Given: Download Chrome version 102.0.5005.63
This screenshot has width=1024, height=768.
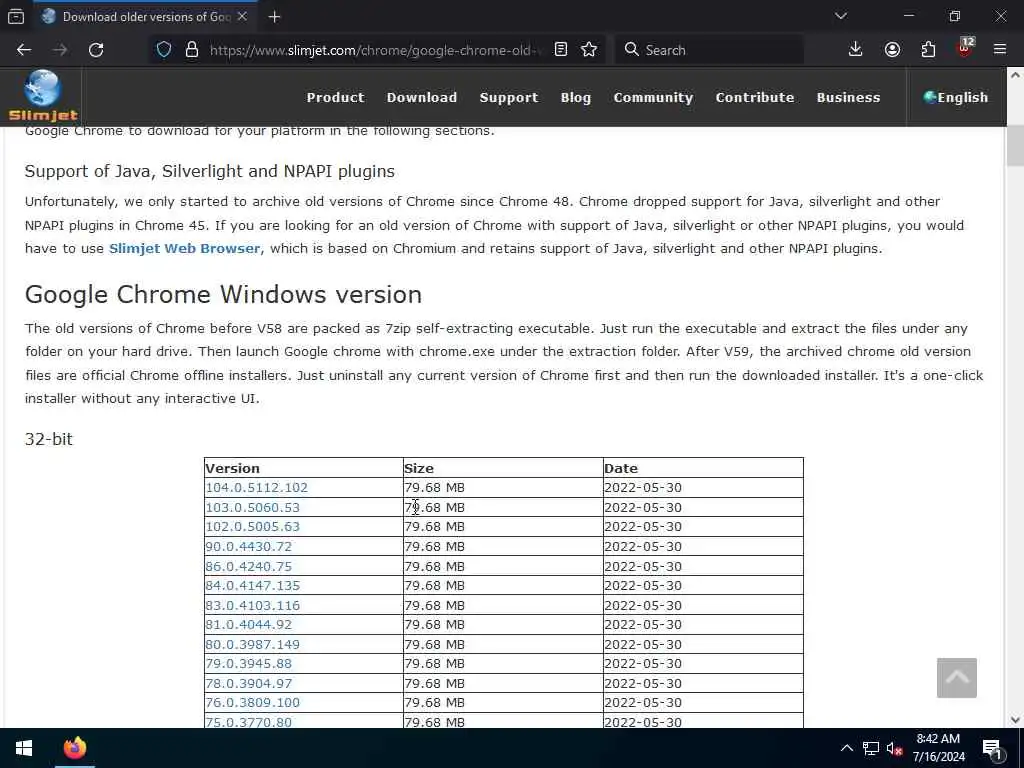Looking at the screenshot, I should tap(253, 526).
